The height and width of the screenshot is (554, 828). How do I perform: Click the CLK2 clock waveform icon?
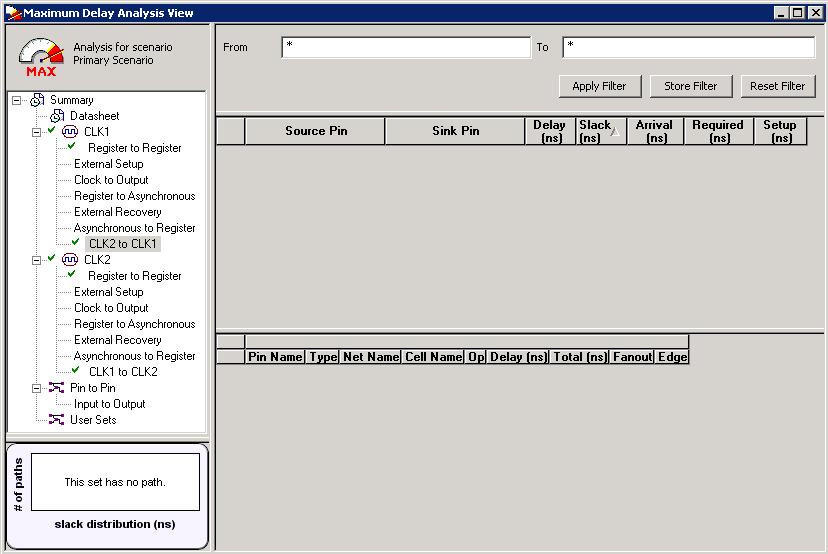click(x=70, y=259)
